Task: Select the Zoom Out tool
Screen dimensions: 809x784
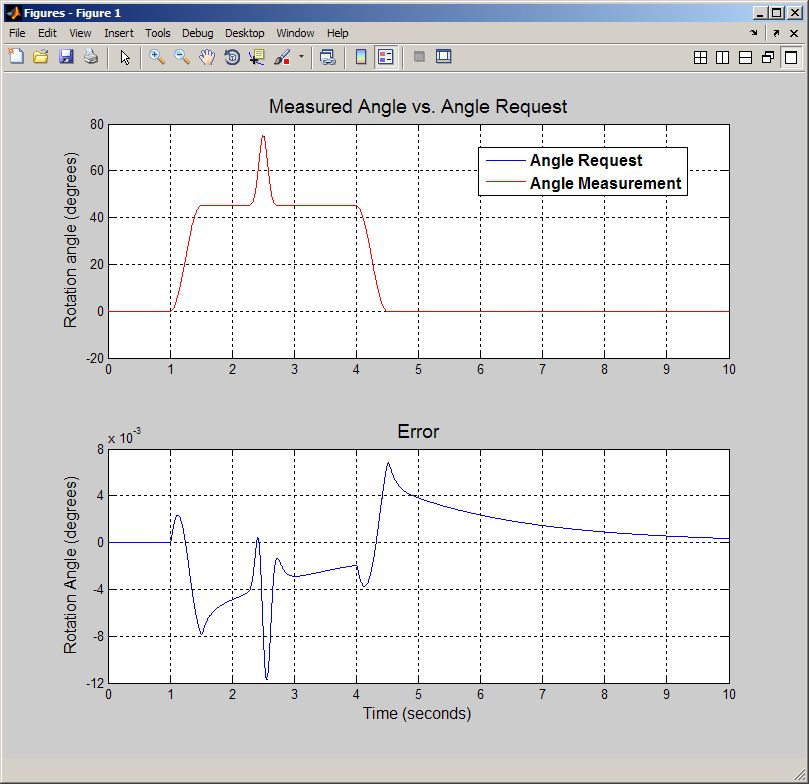Action: click(182, 57)
